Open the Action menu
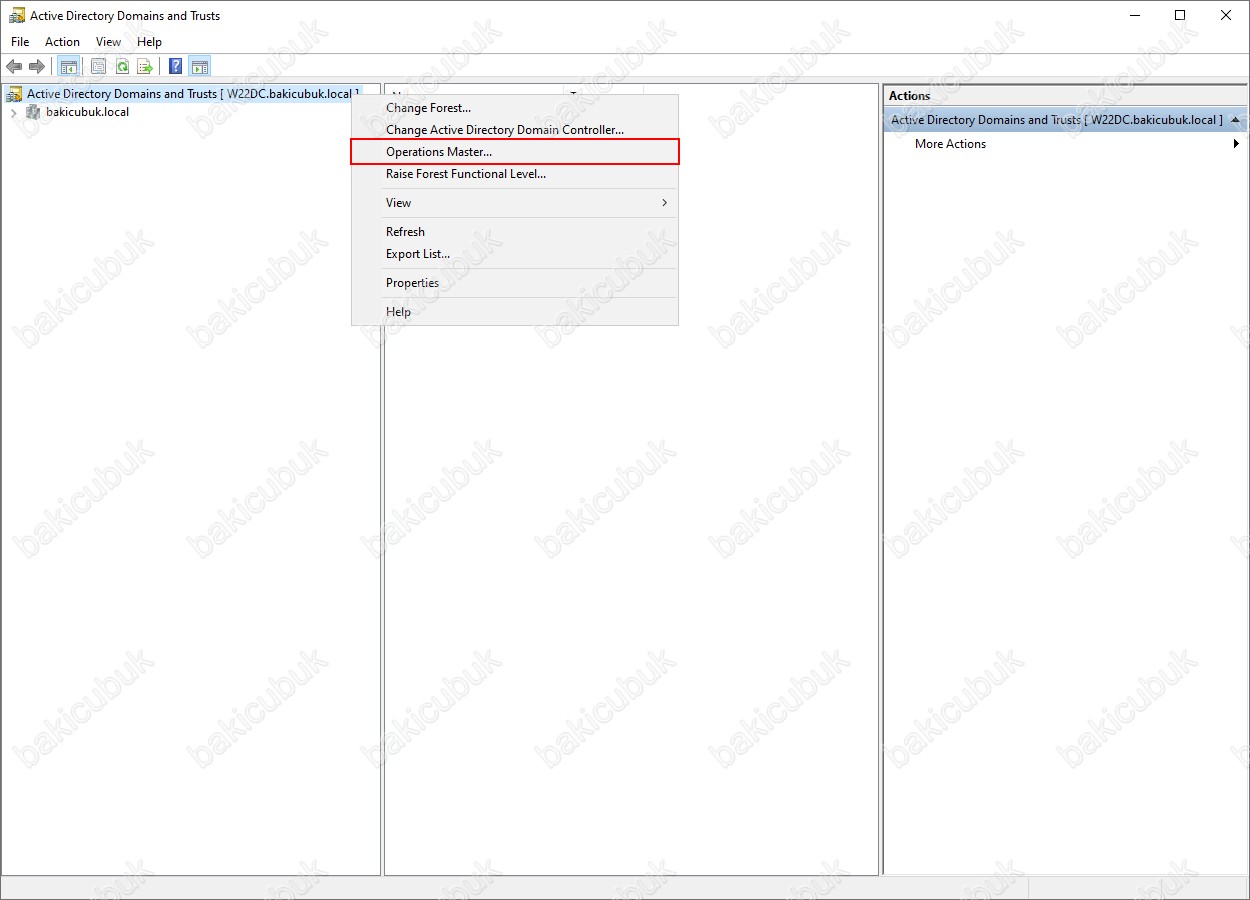Screen dimensions: 1250x900 tap(62, 42)
